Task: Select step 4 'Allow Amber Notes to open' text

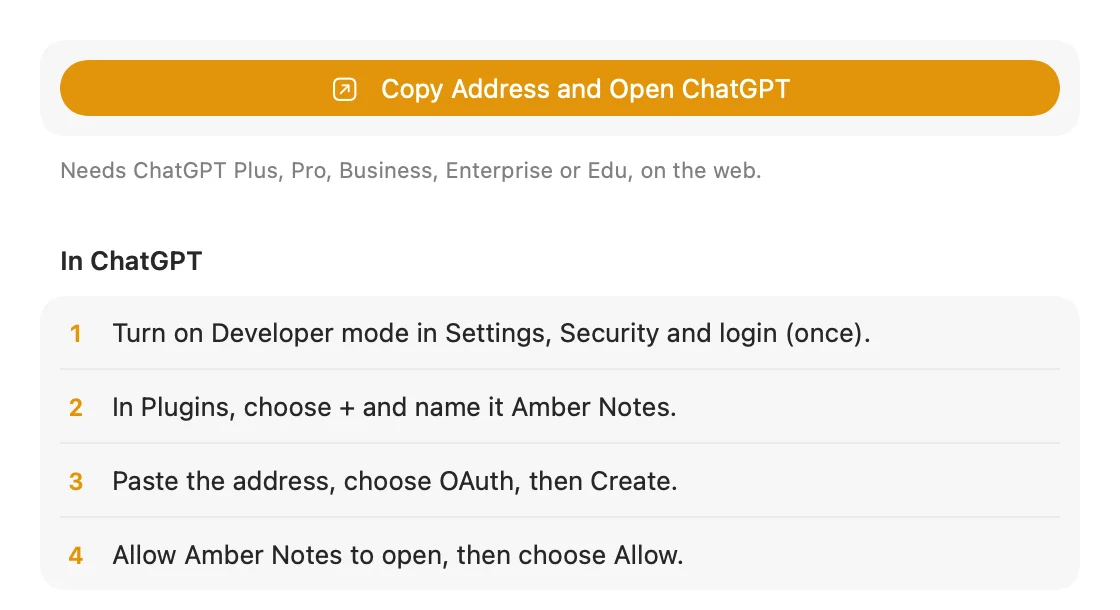Action: tap(398, 555)
